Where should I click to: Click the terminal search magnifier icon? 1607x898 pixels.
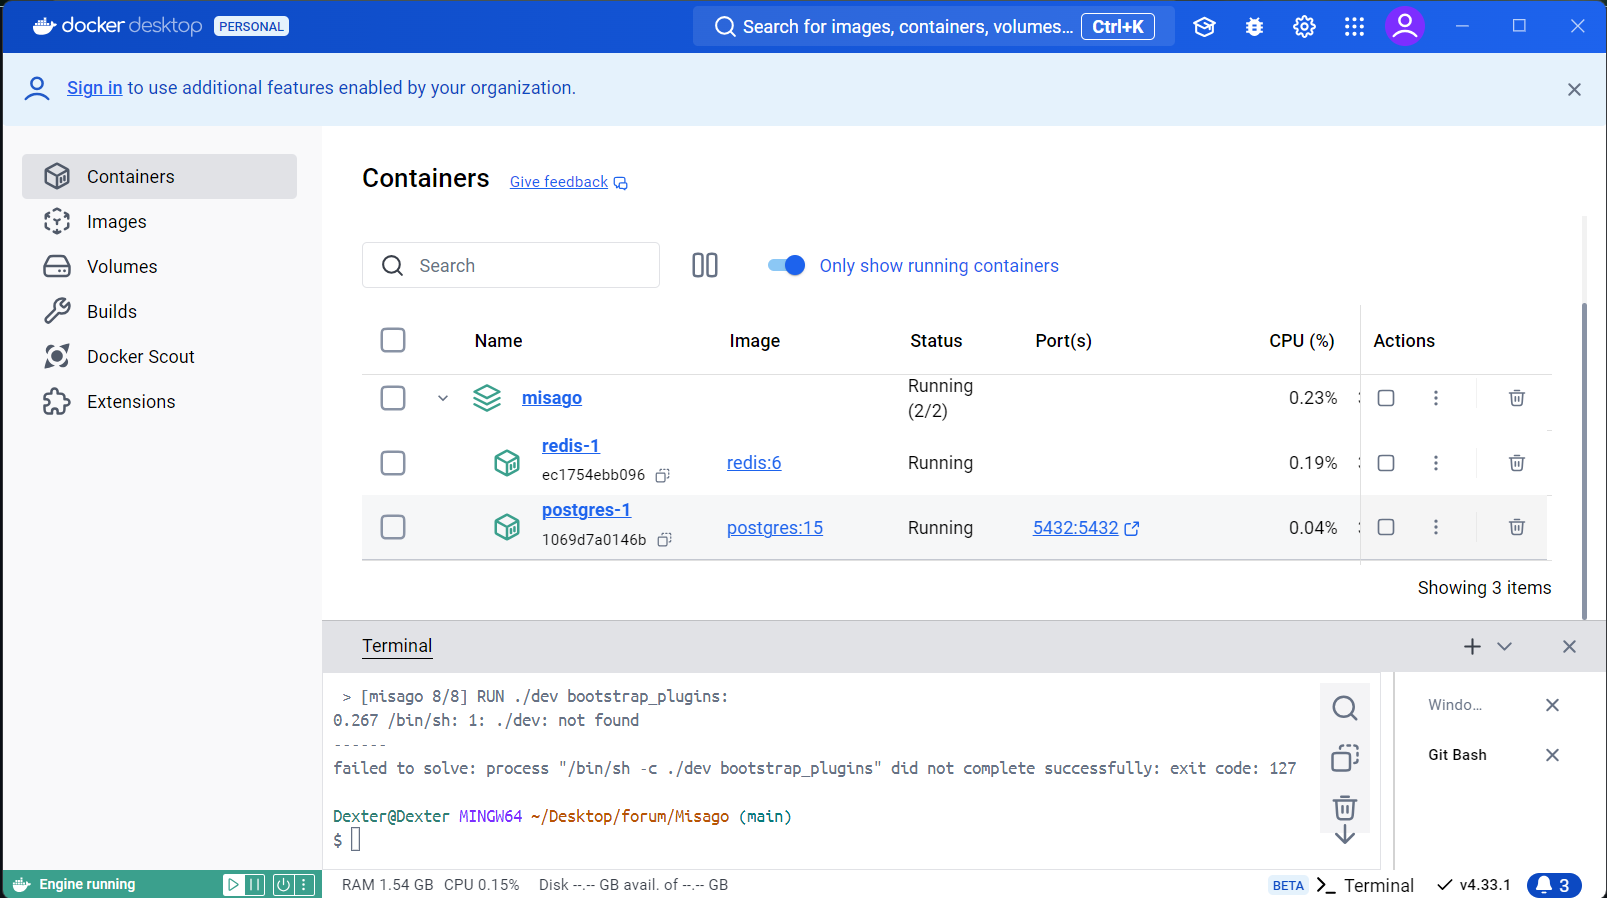(1345, 708)
